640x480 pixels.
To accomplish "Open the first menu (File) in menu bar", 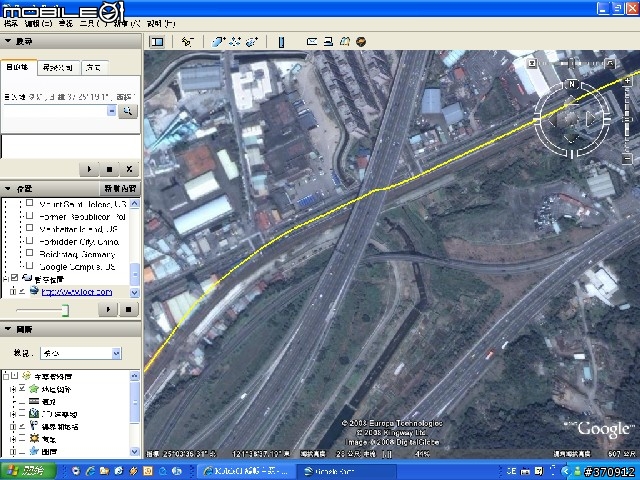I will tap(11, 24).
